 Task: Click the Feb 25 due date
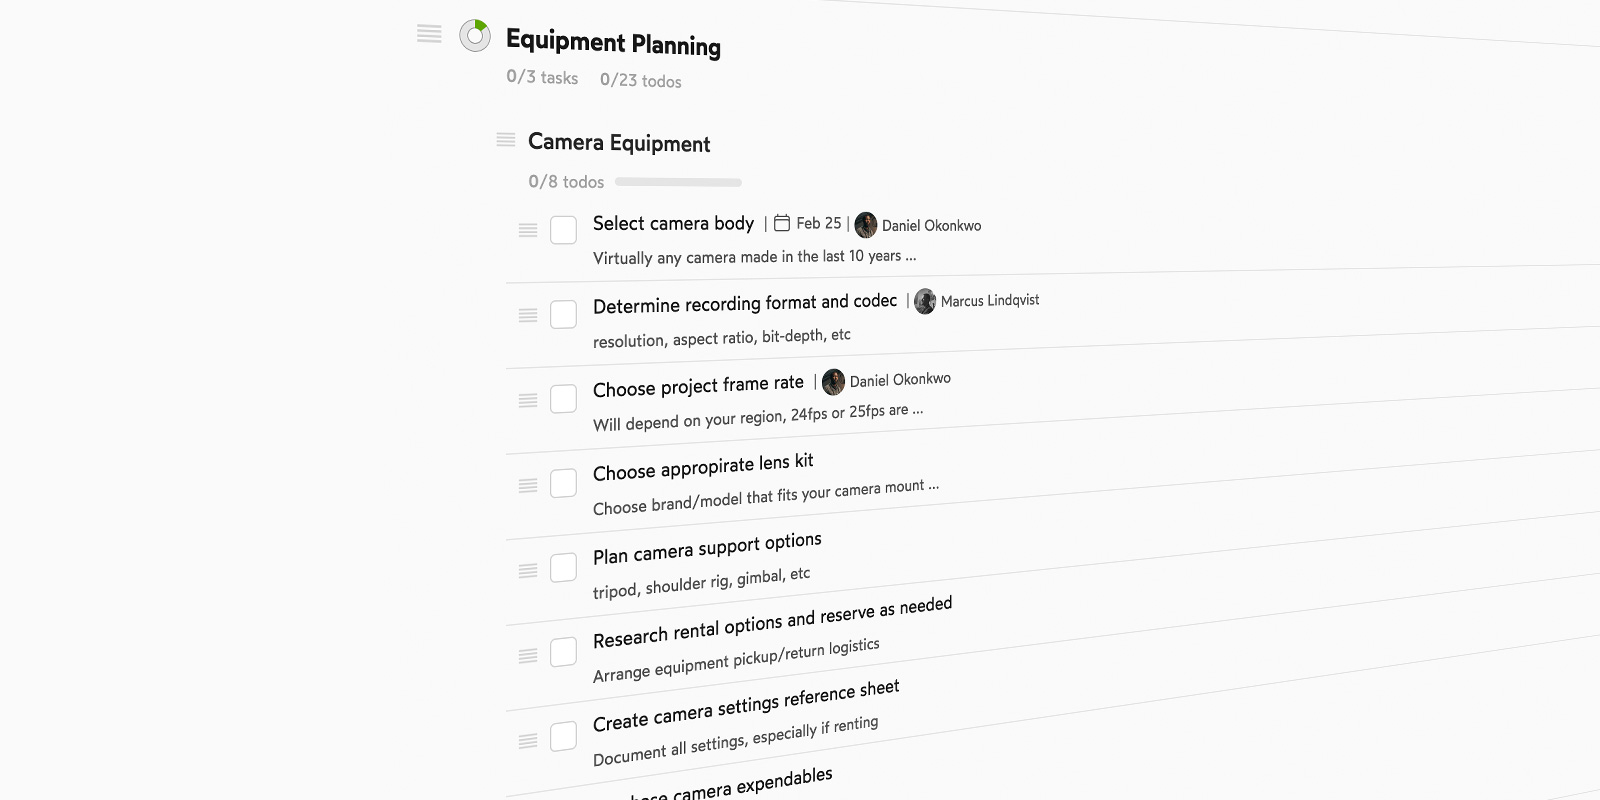click(x=819, y=223)
